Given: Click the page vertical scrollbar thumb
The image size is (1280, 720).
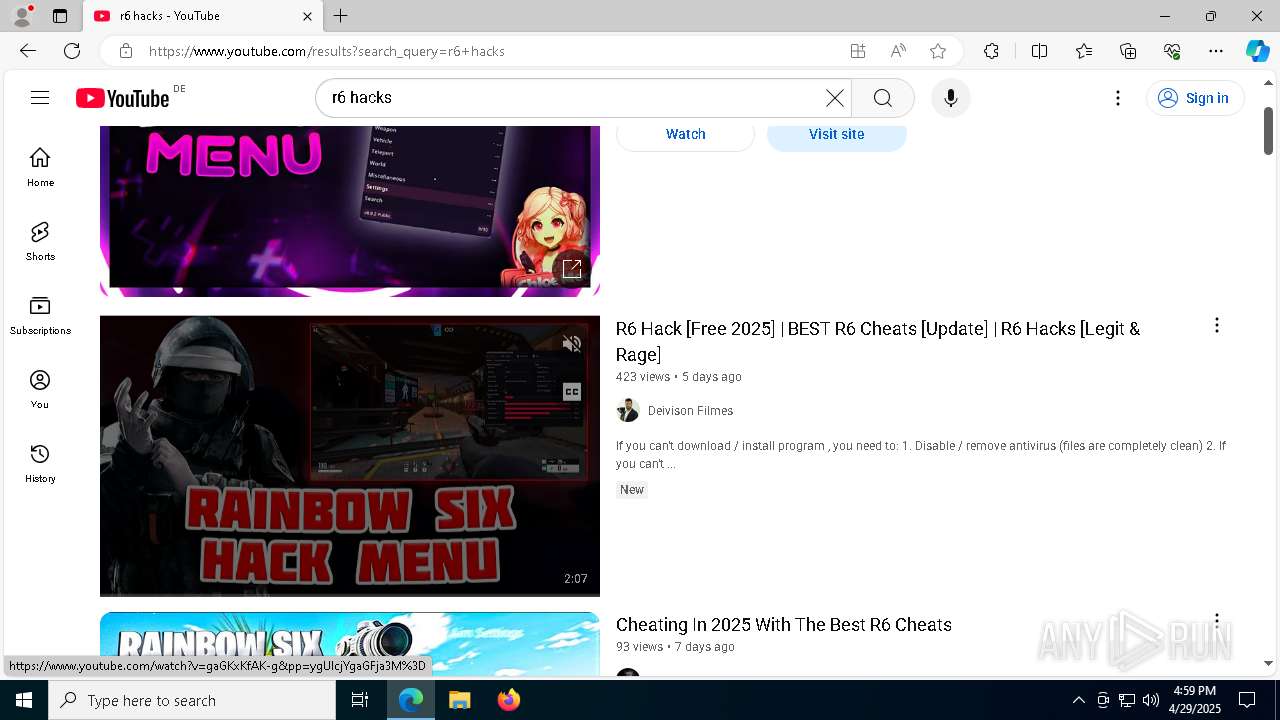Looking at the screenshot, I should pos(1268,131).
